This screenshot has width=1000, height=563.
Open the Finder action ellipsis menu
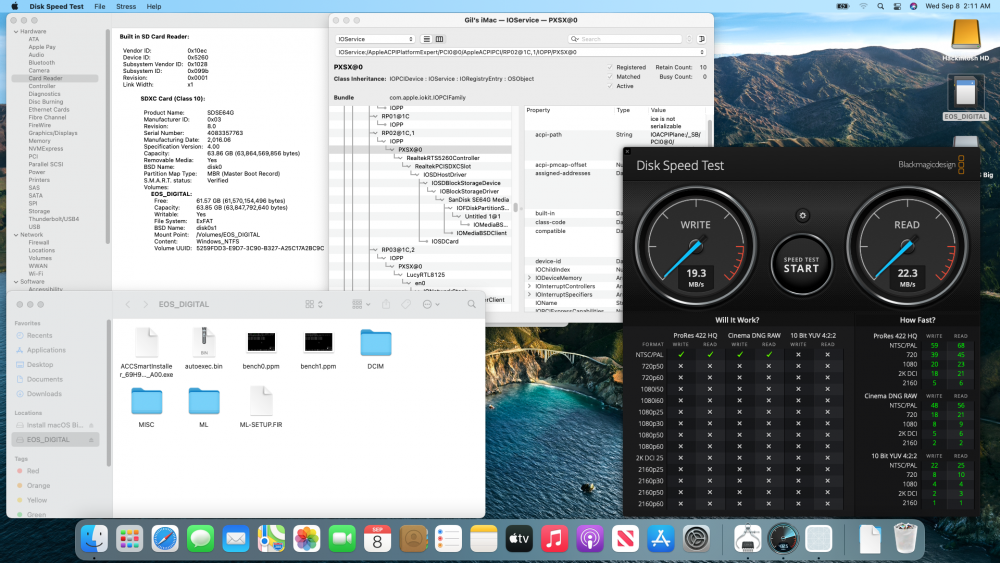[431, 305]
